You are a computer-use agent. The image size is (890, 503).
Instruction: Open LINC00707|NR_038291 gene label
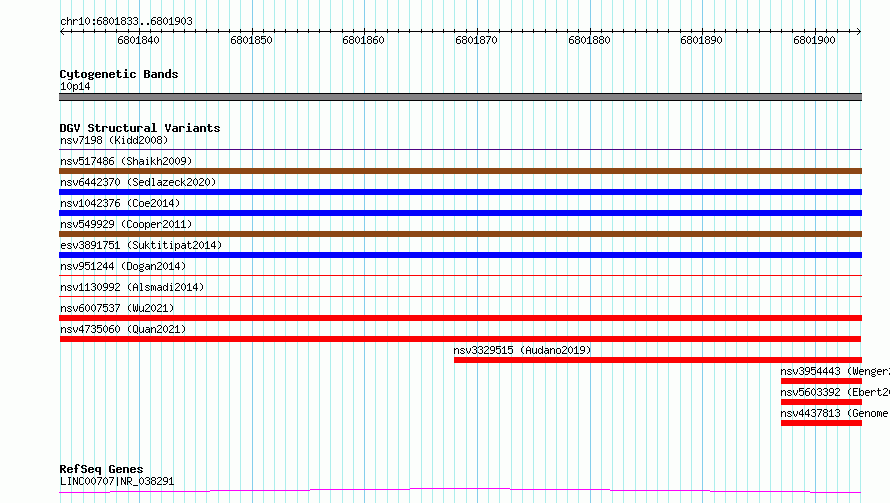117,481
